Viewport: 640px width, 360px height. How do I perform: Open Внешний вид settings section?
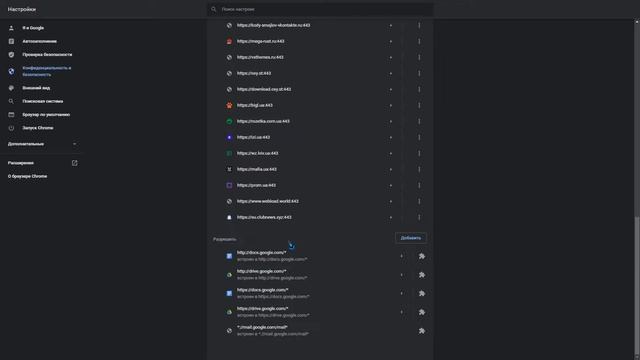(x=36, y=88)
